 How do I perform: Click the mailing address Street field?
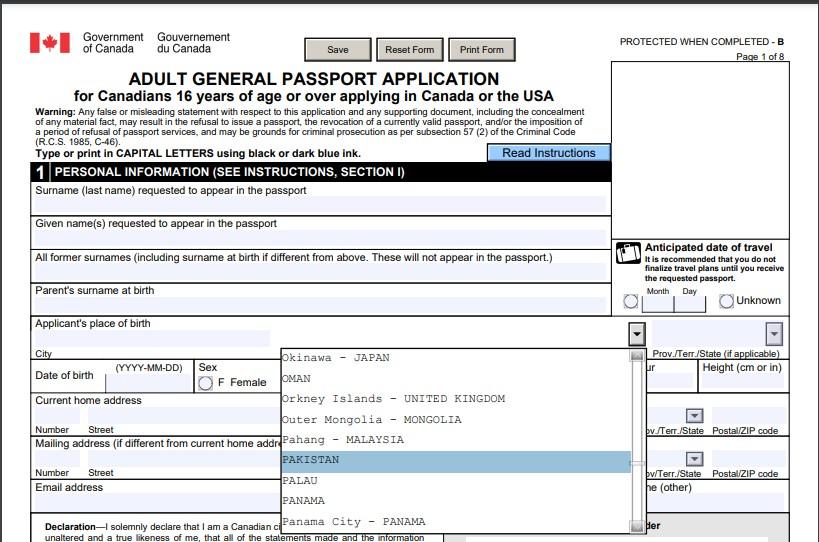pos(184,459)
